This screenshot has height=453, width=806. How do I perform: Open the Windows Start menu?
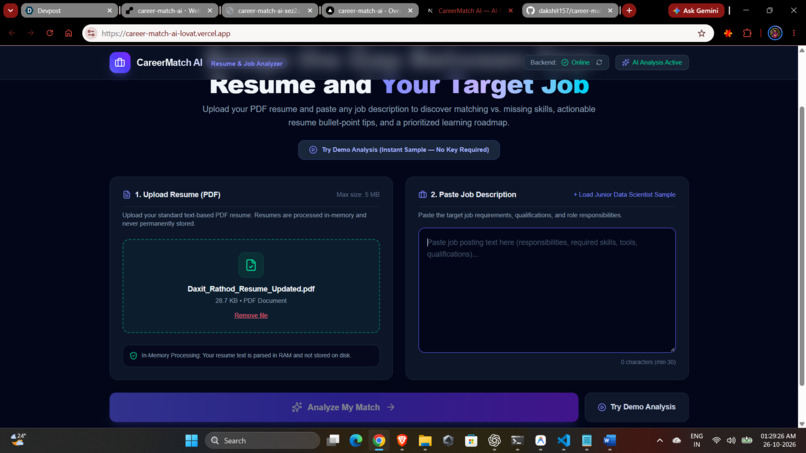(192, 441)
